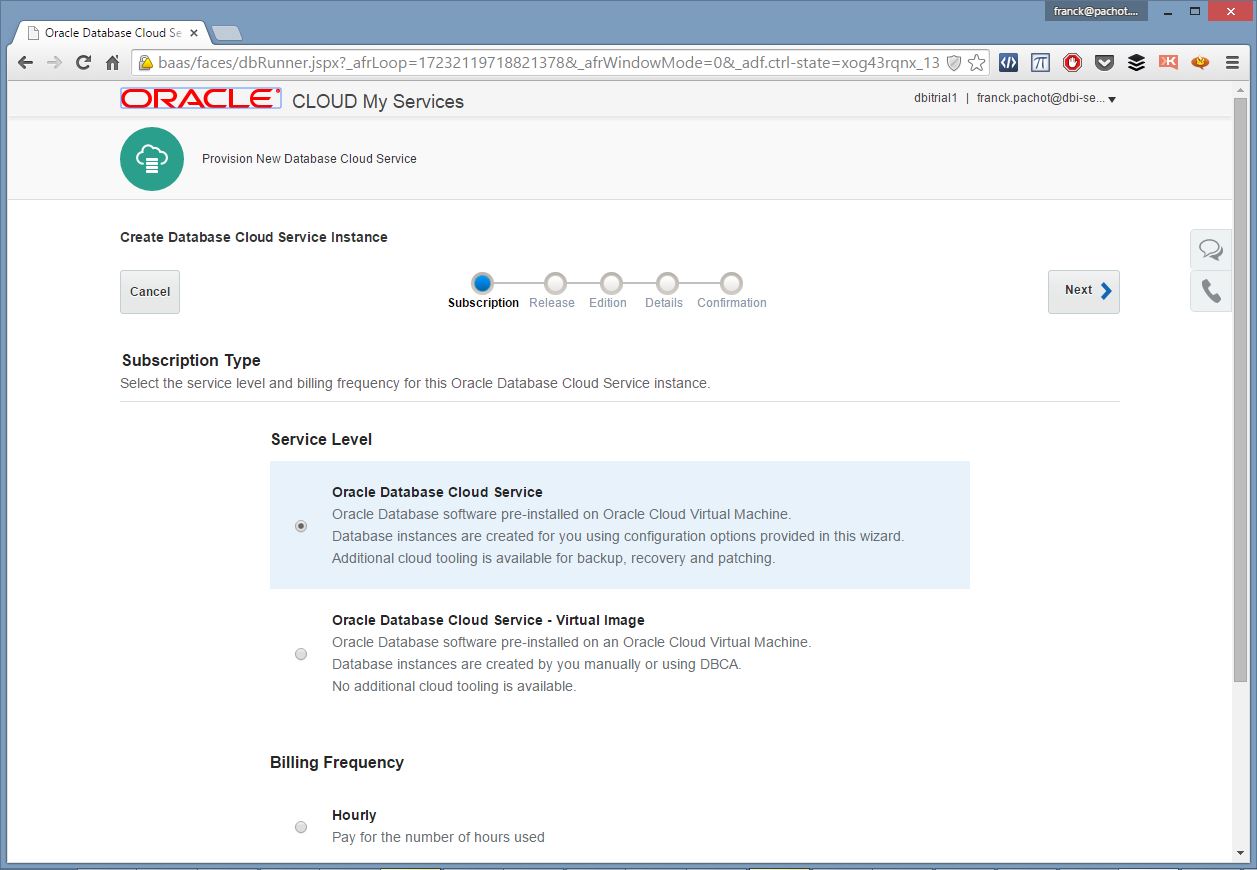Open the orange flame speech-bubble extension icon

[x=1200, y=62]
